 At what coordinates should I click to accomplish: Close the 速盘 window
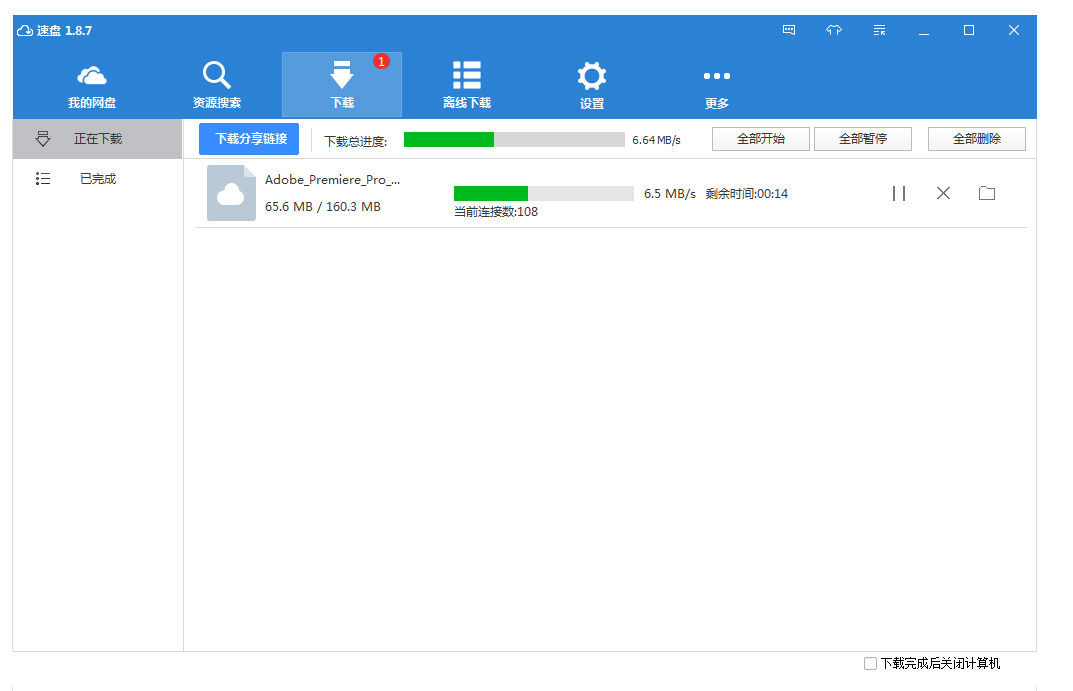click(1014, 30)
